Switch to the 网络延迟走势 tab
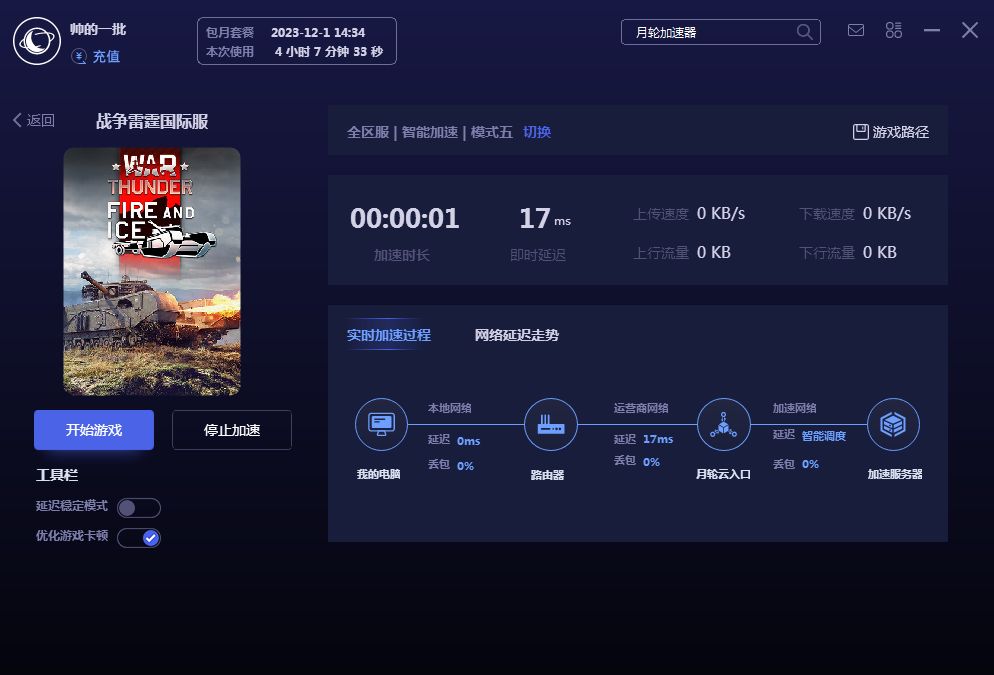Viewport: 994px width, 675px height. [x=517, y=335]
